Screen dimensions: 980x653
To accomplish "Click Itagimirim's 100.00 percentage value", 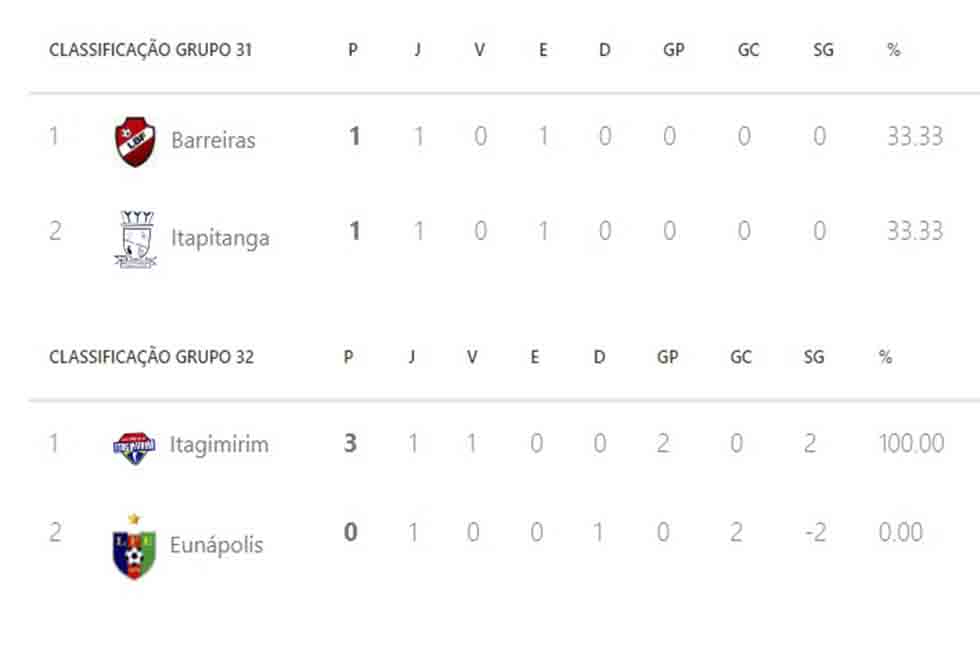I will click(911, 444).
